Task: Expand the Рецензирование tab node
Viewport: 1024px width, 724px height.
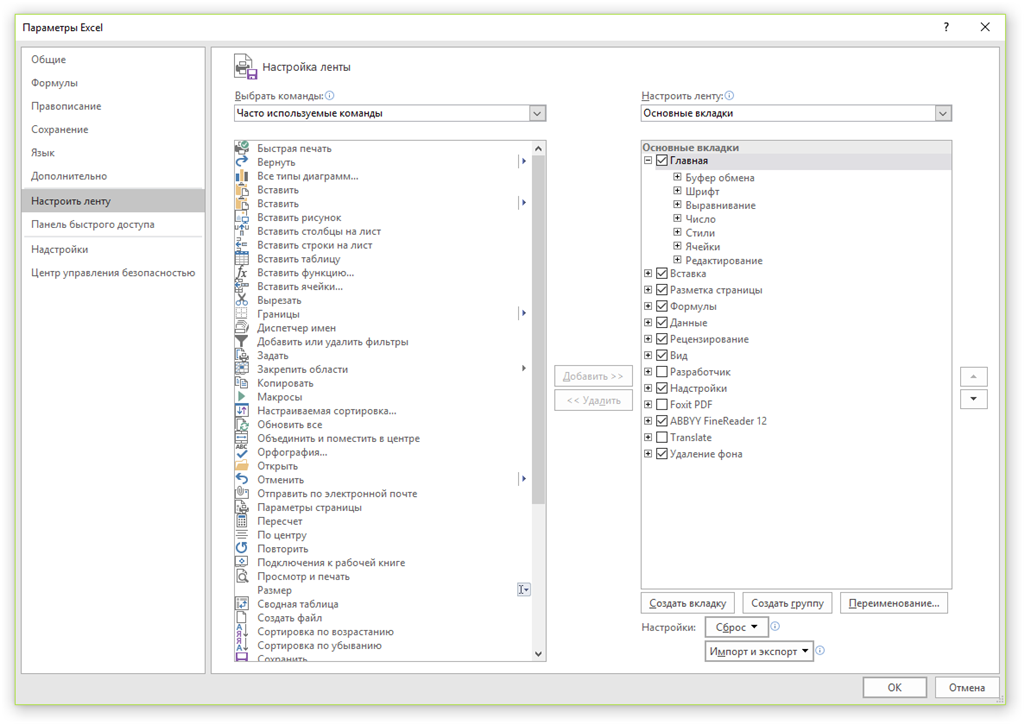Action: pos(648,339)
